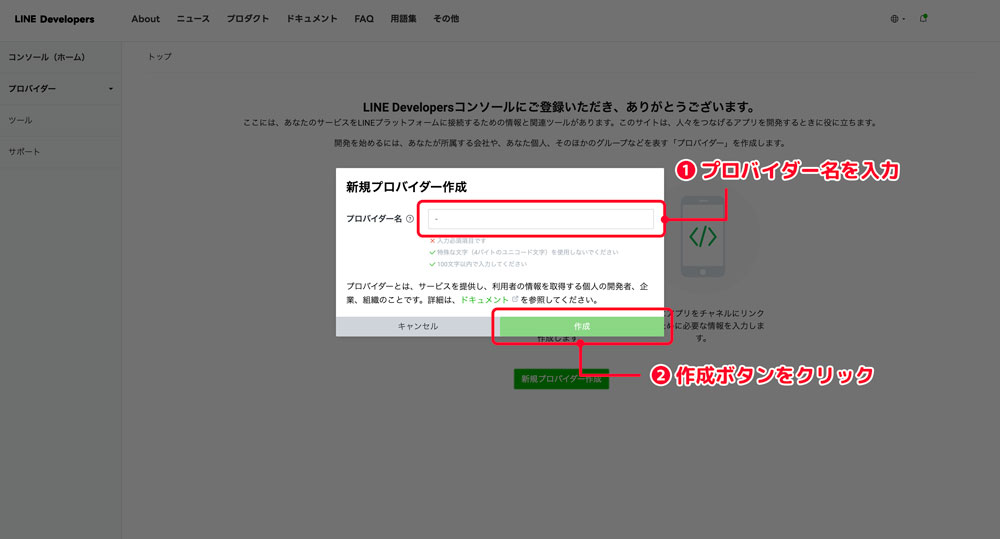This screenshot has height=539, width=1000.
Task: Click the phone code illustration icon
Action: pos(703,237)
